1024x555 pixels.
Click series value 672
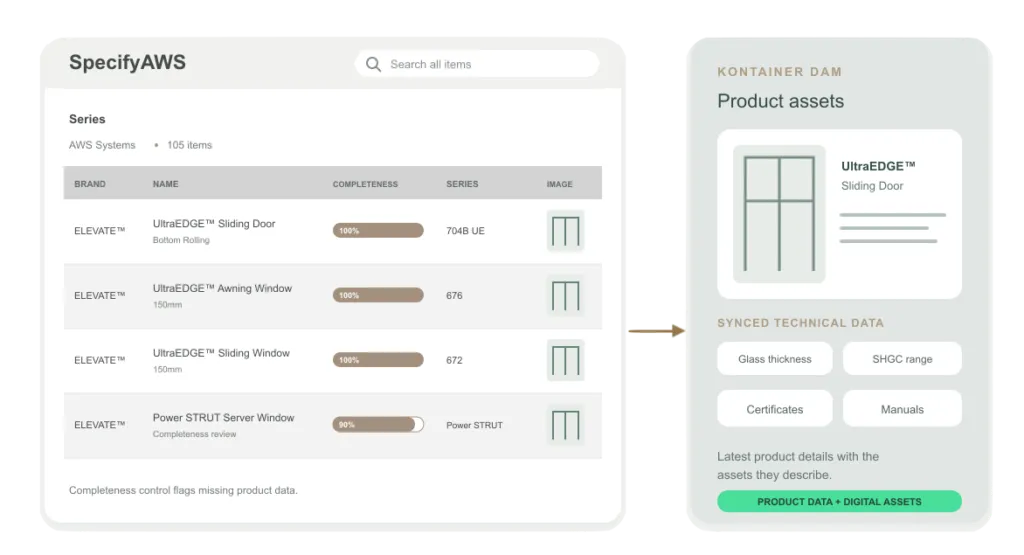click(x=454, y=360)
